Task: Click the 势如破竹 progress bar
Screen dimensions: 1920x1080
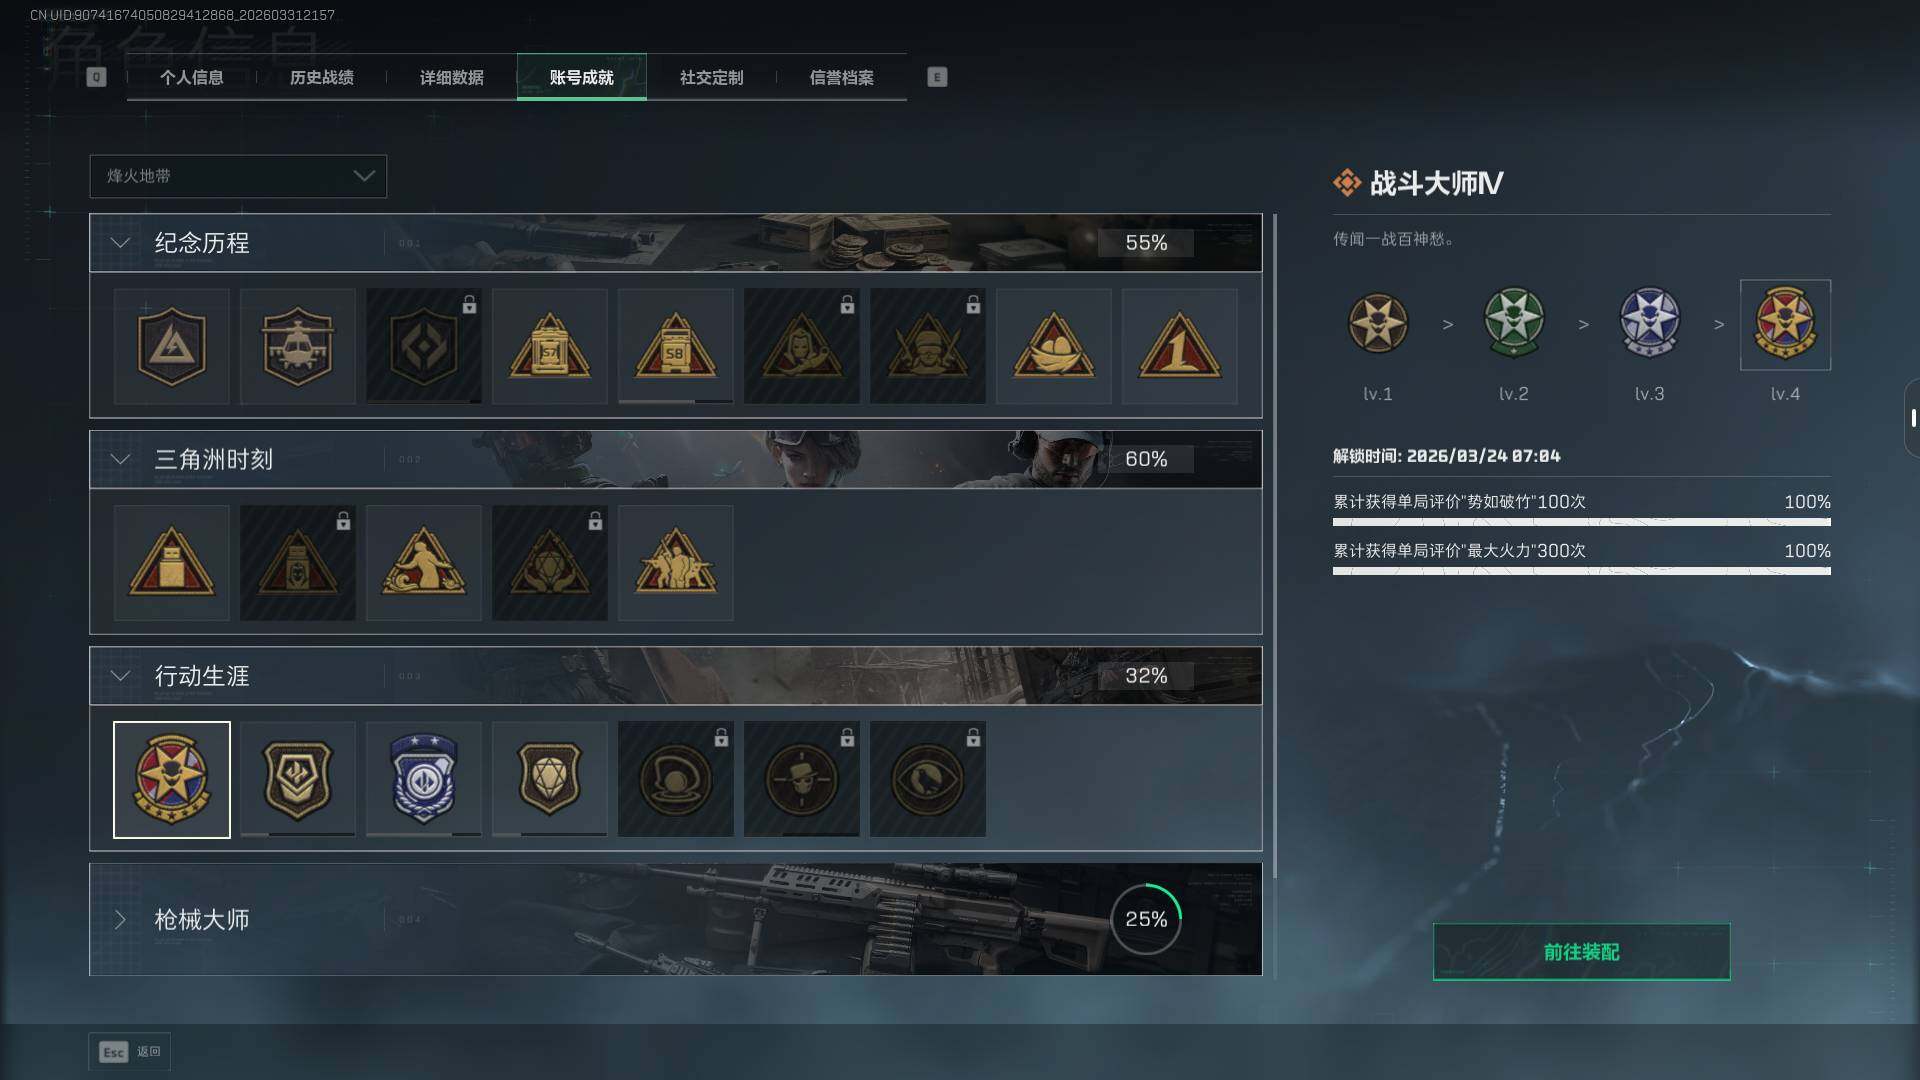Action: point(1581,522)
